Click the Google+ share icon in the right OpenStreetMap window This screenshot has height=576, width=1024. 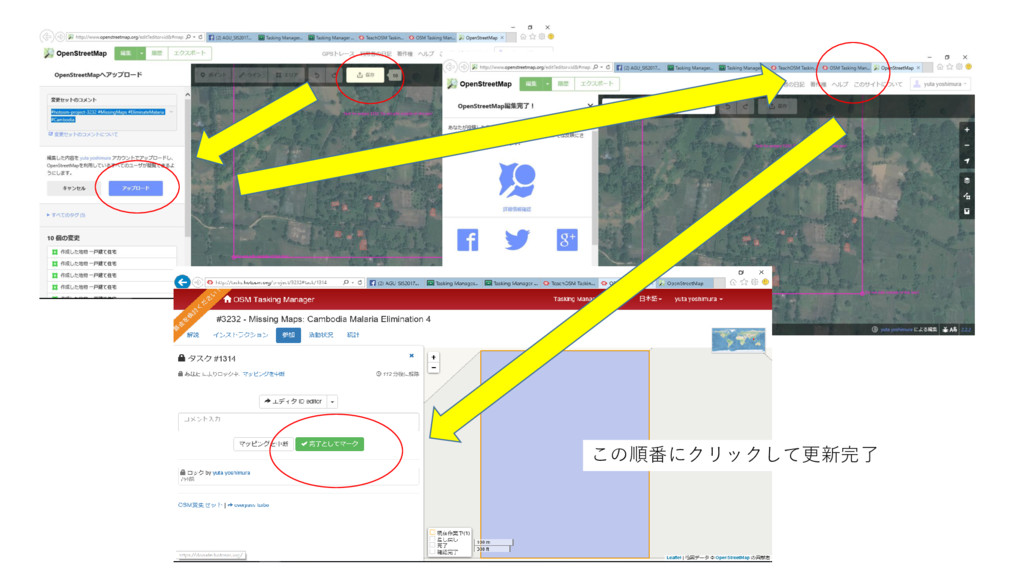click(567, 240)
